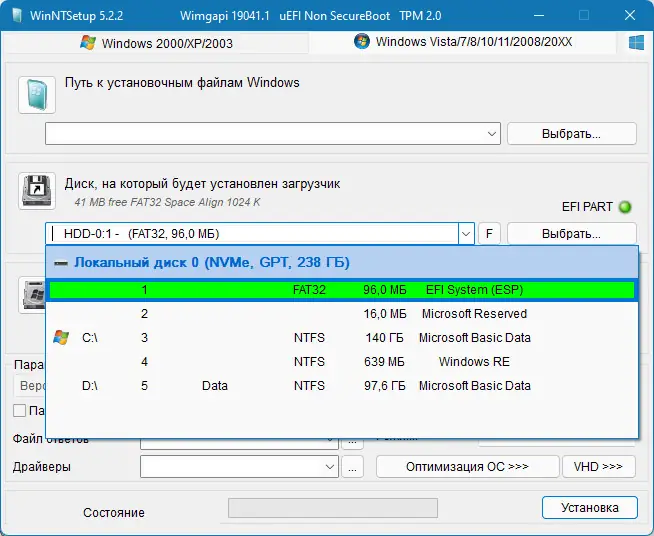Screen dimensions: 654x536
Task: Click the browse button next to Драйверы
Action: coord(352,466)
